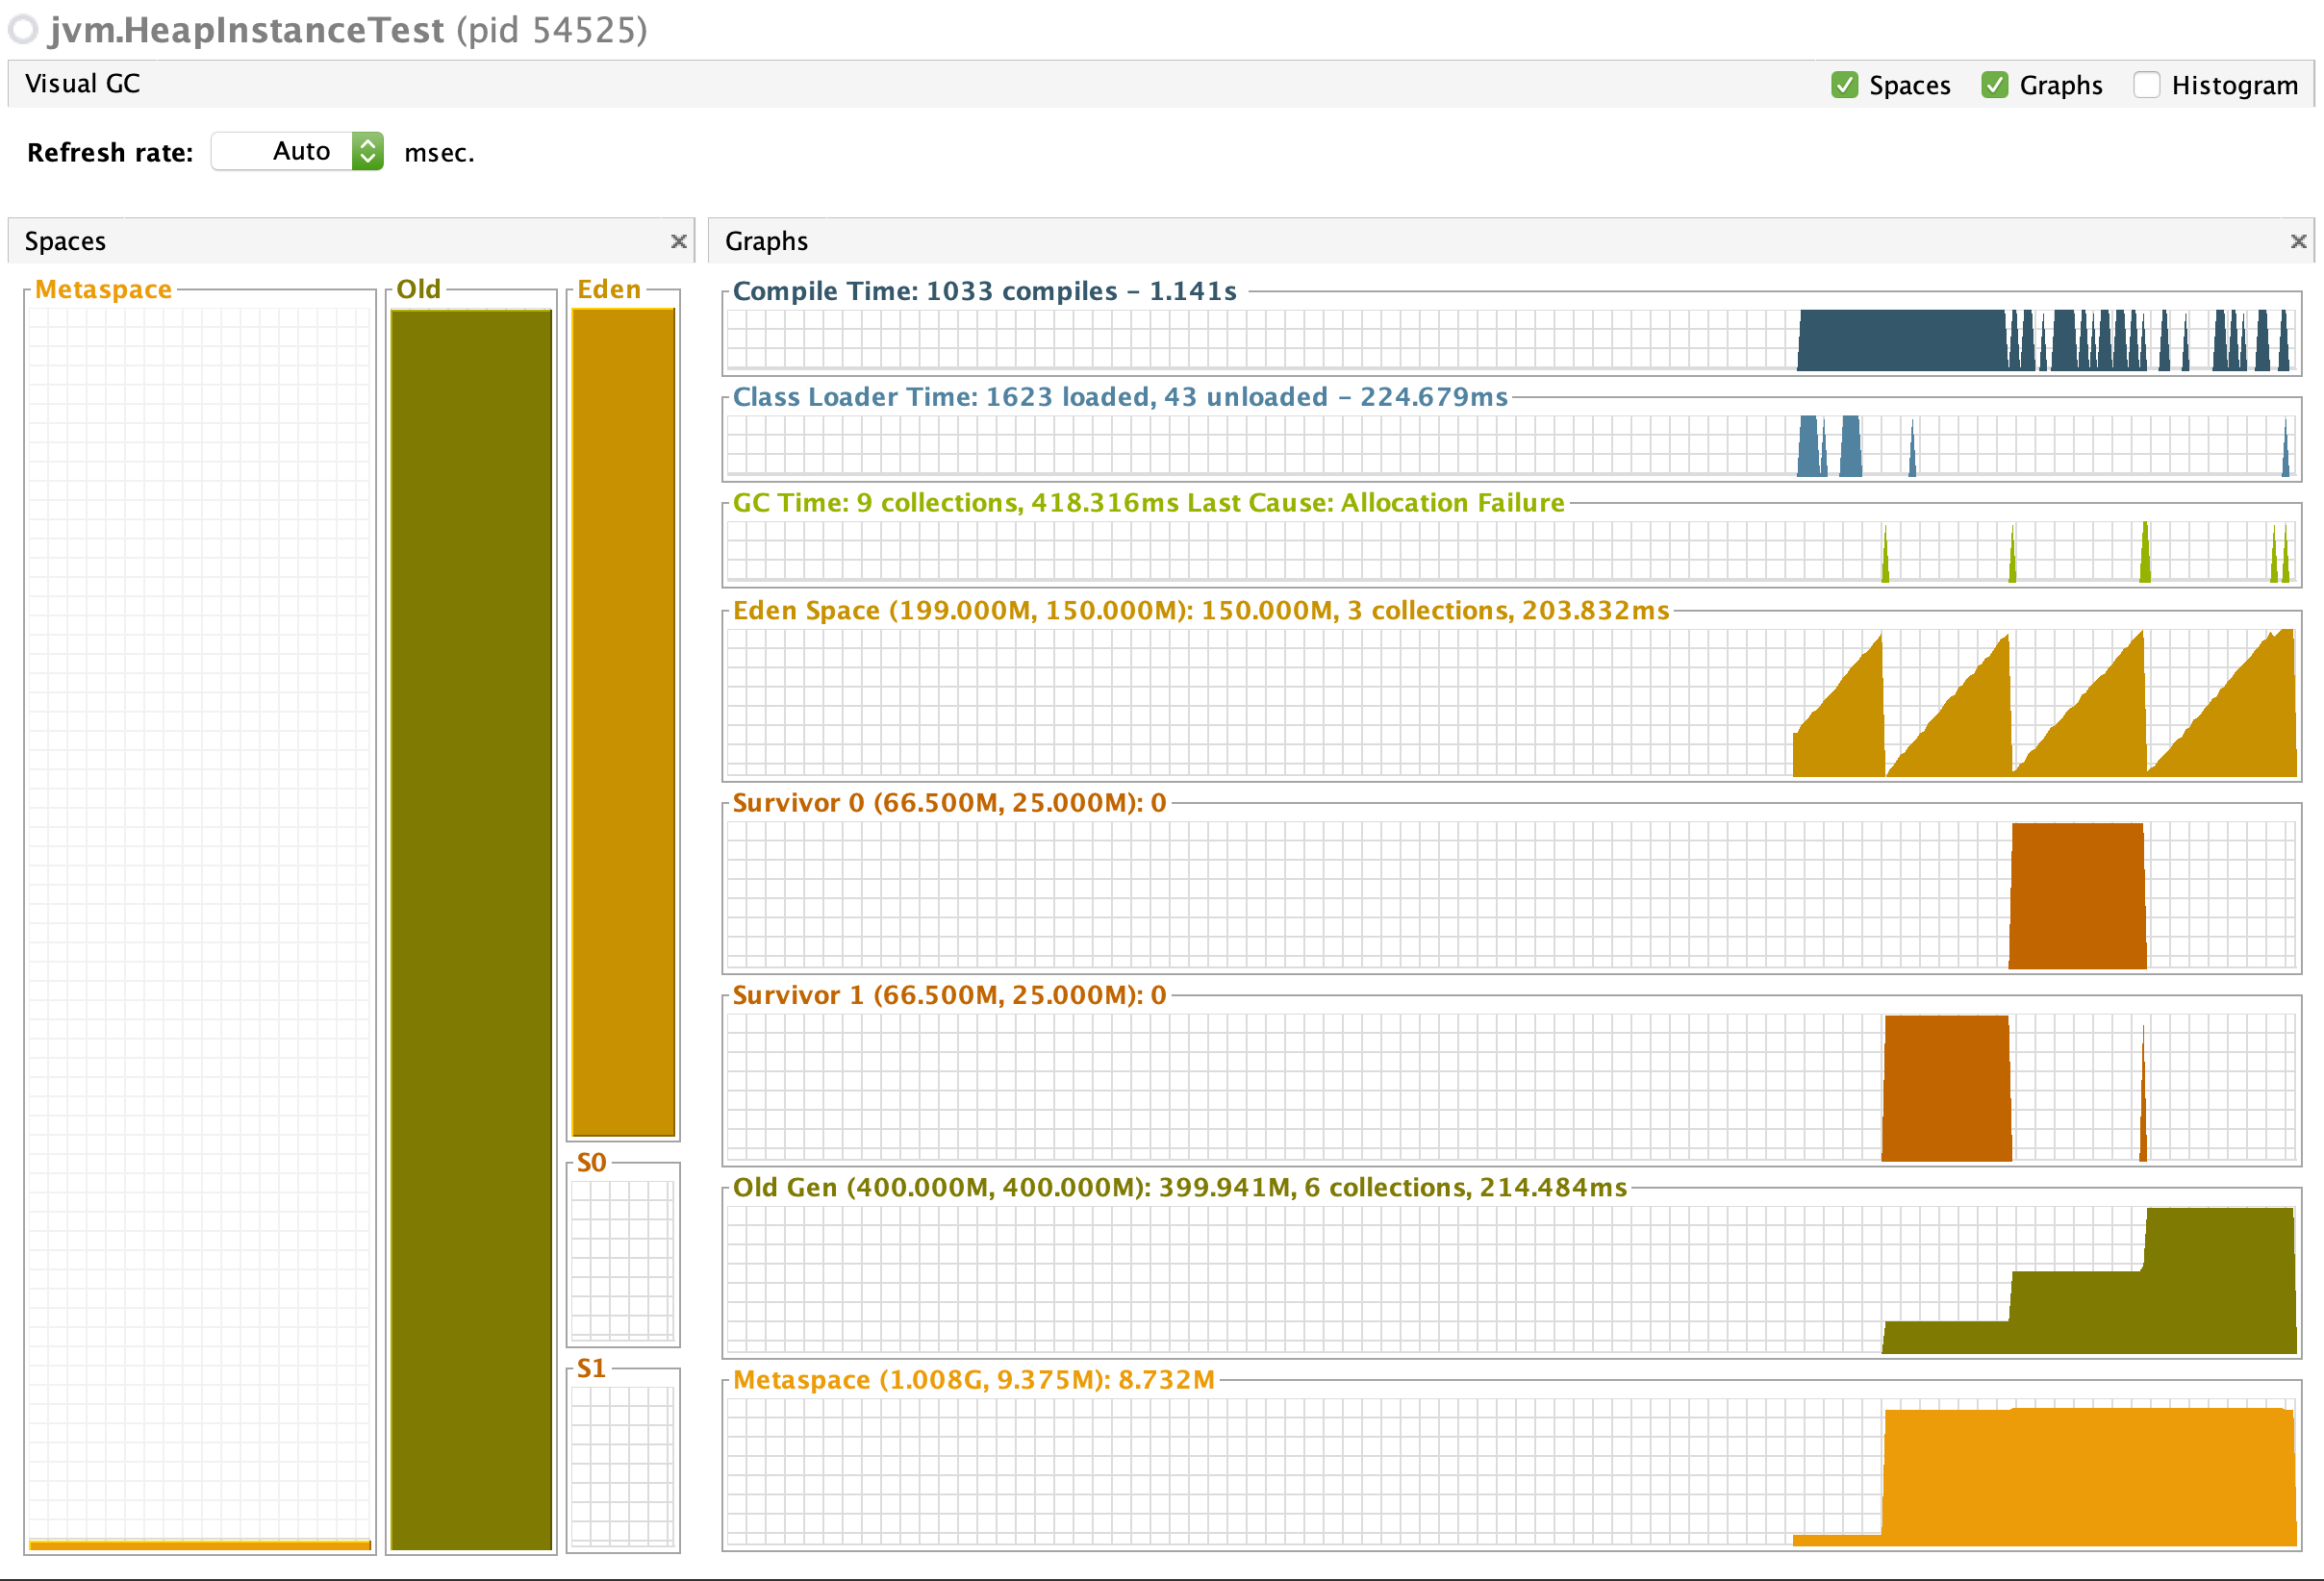2324x1581 pixels.
Task: Open the Refresh rate Auto dropdown
Action: [297, 151]
